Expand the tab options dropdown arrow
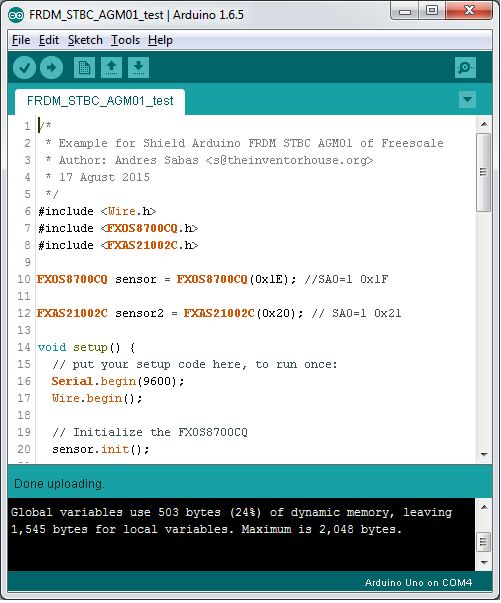This screenshot has width=501, height=603. coord(468,100)
